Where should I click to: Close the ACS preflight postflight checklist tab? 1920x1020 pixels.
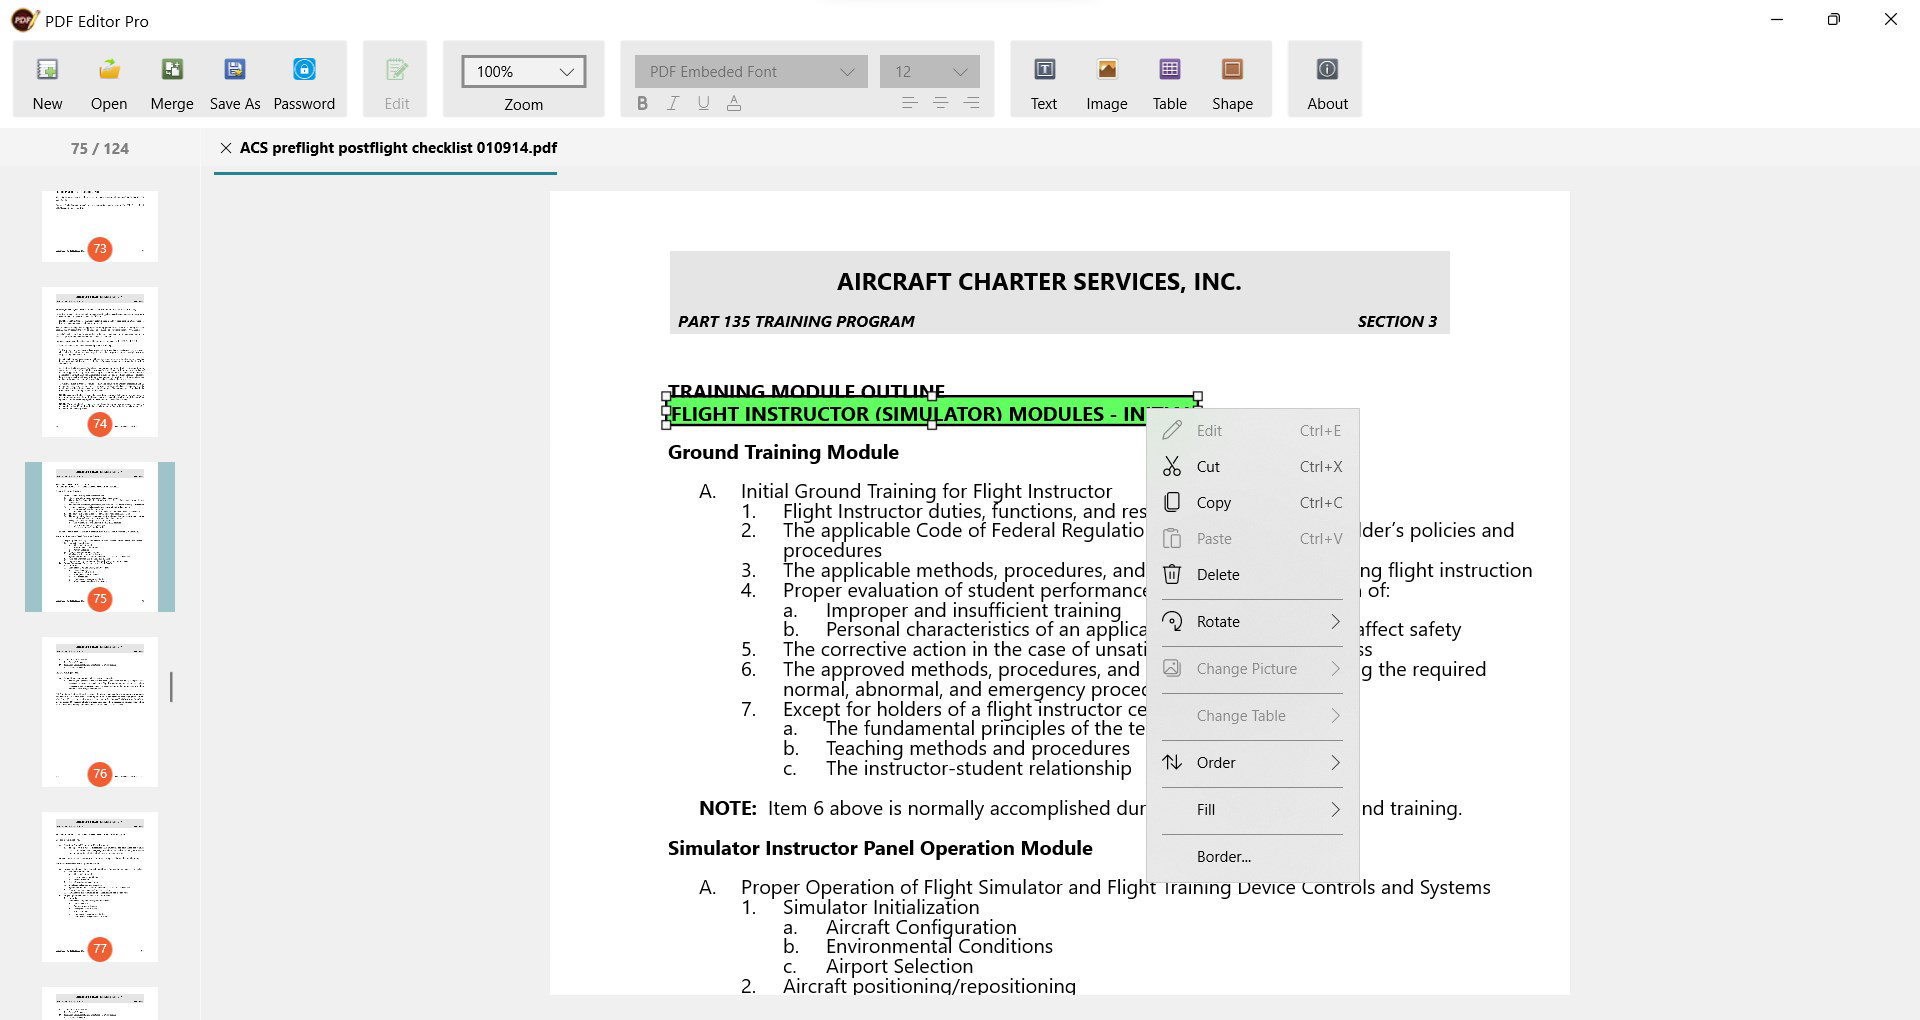pyautogui.click(x=226, y=148)
